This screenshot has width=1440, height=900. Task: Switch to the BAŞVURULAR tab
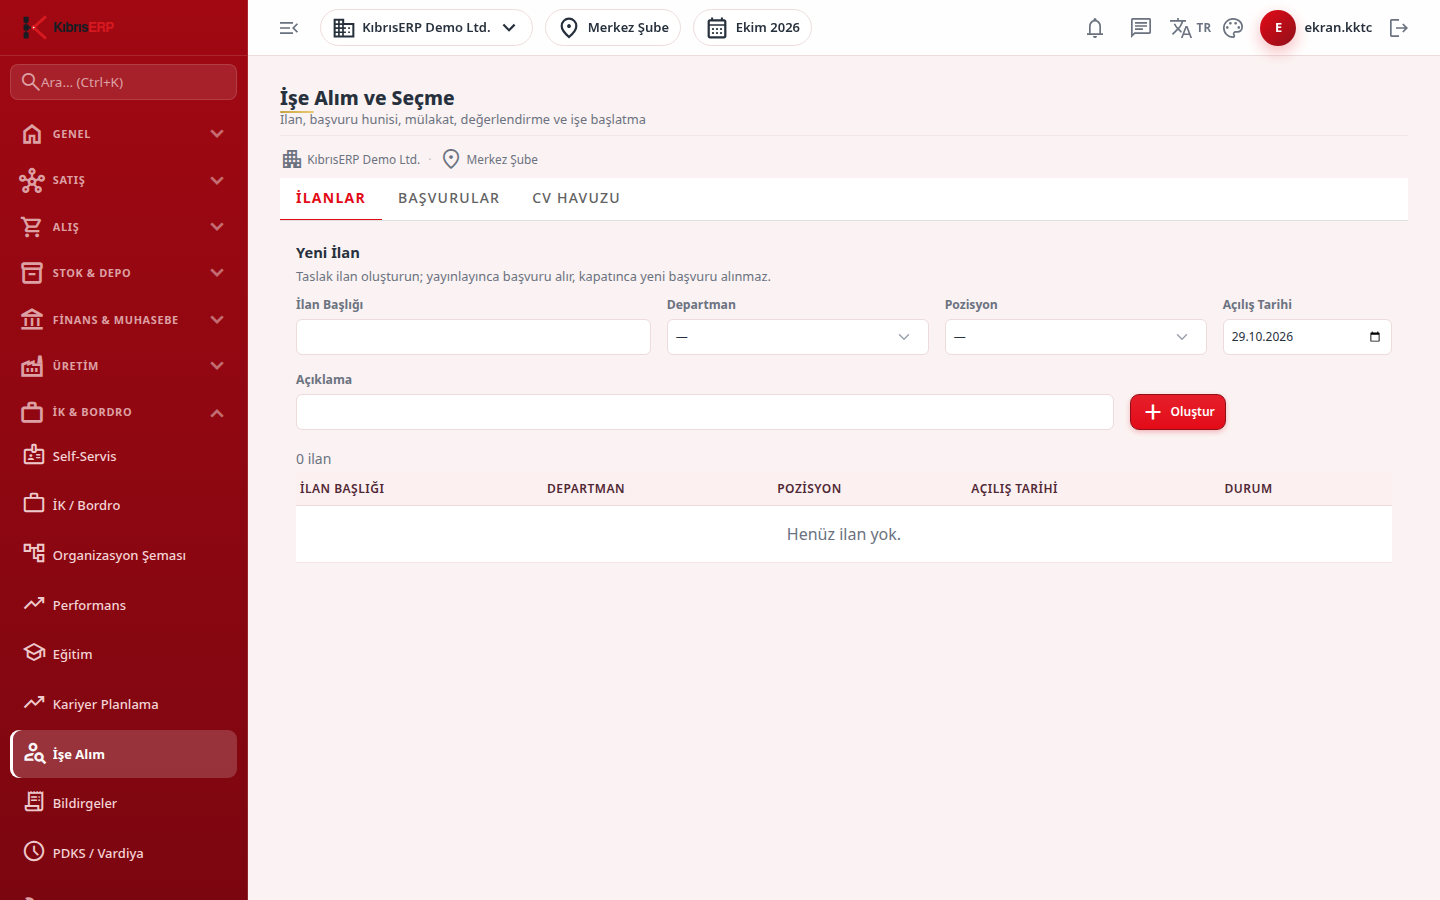click(x=449, y=198)
